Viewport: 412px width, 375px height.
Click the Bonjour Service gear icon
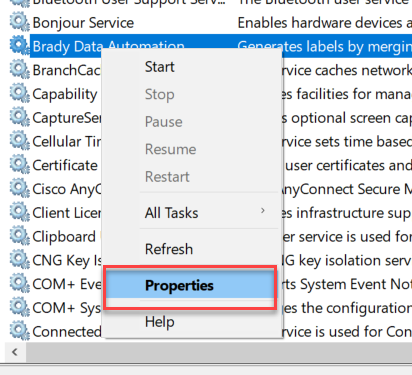click(19, 23)
